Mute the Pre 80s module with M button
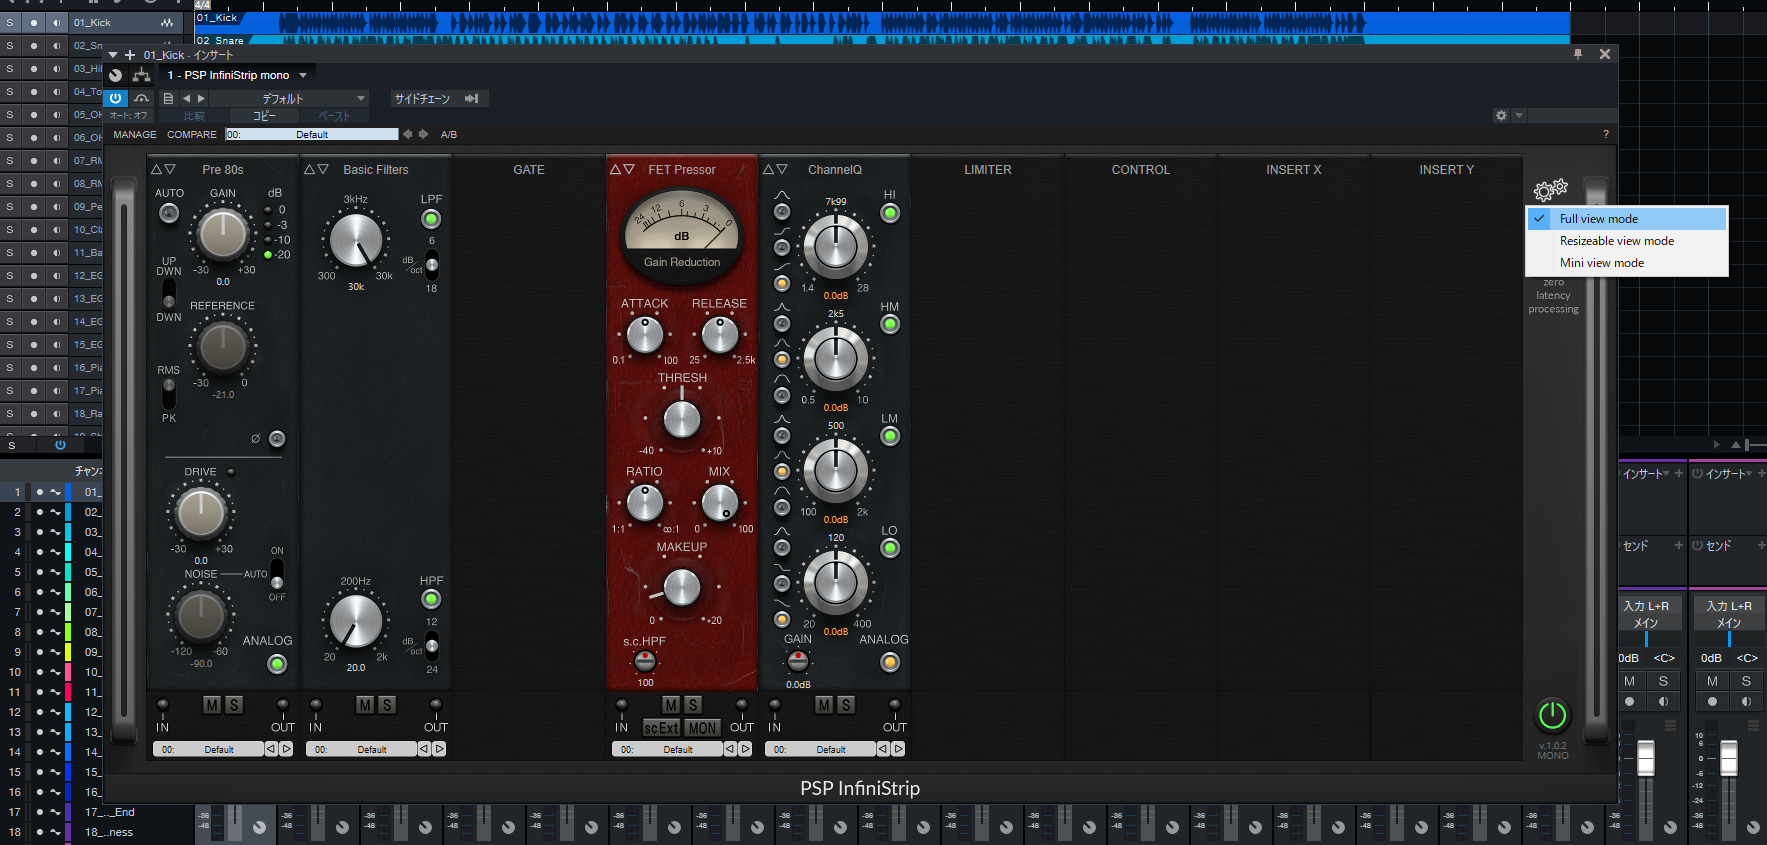The image size is (1767, 845). pos(212,705)
